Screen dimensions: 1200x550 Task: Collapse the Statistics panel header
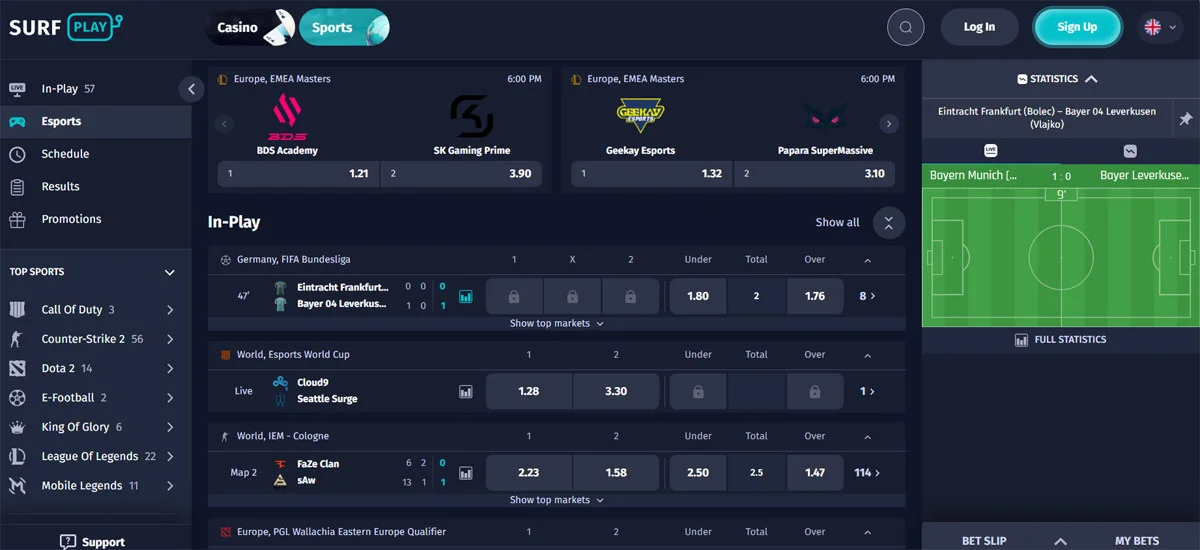tap(1091, 79)
